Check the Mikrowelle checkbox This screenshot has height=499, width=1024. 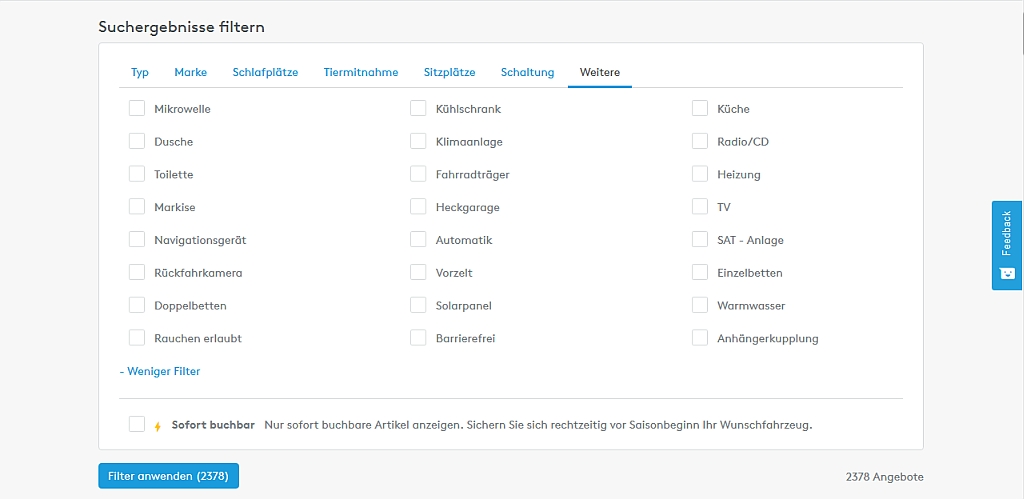coord(137,109)
